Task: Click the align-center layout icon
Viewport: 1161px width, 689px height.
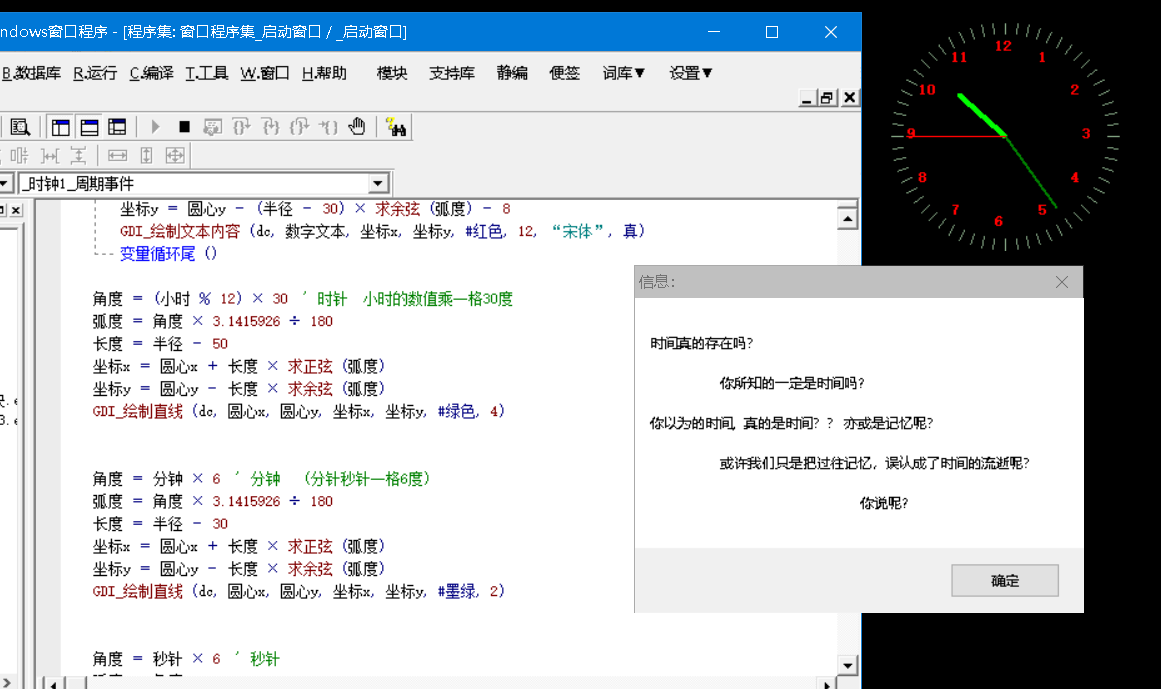Action: click(x=20, y=155)
